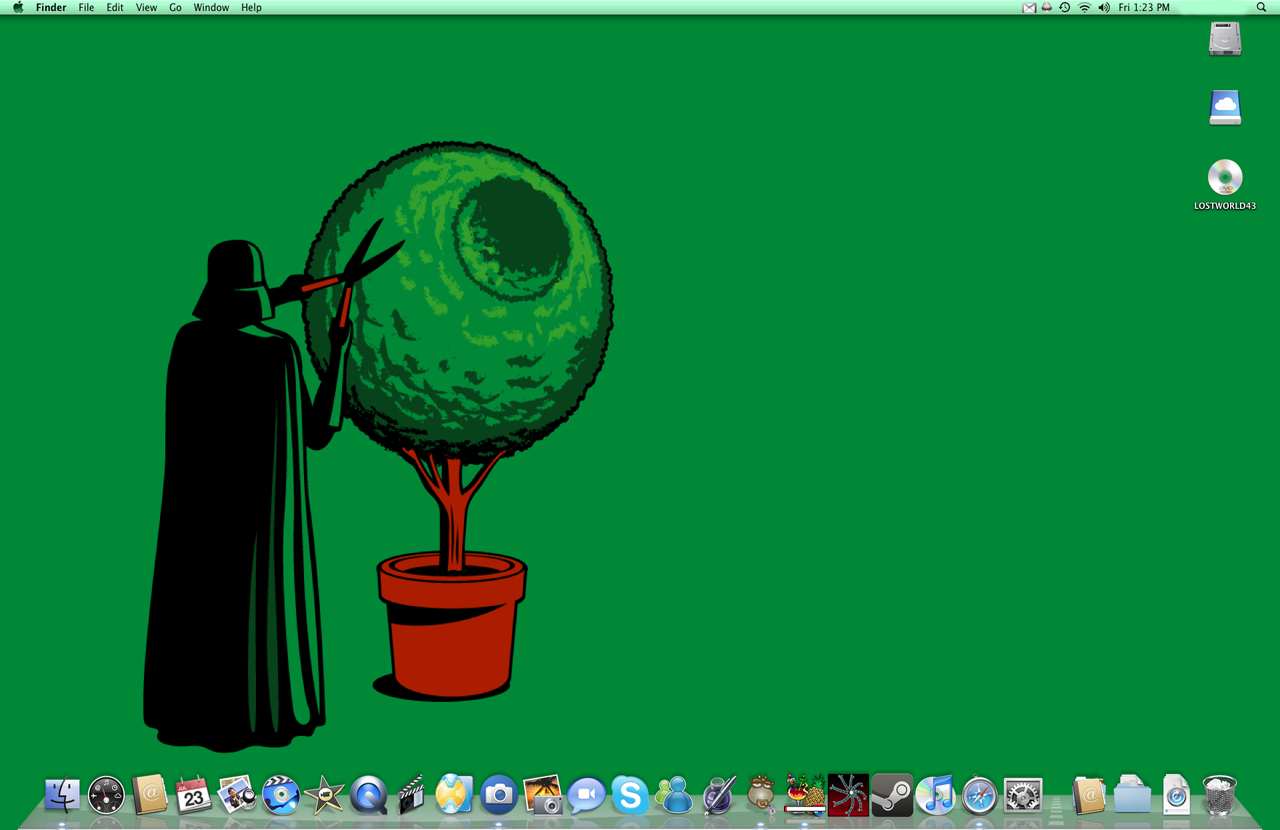Open Spotlight search magnifier
The image size is (1280, 830).
coord(1262,7)
